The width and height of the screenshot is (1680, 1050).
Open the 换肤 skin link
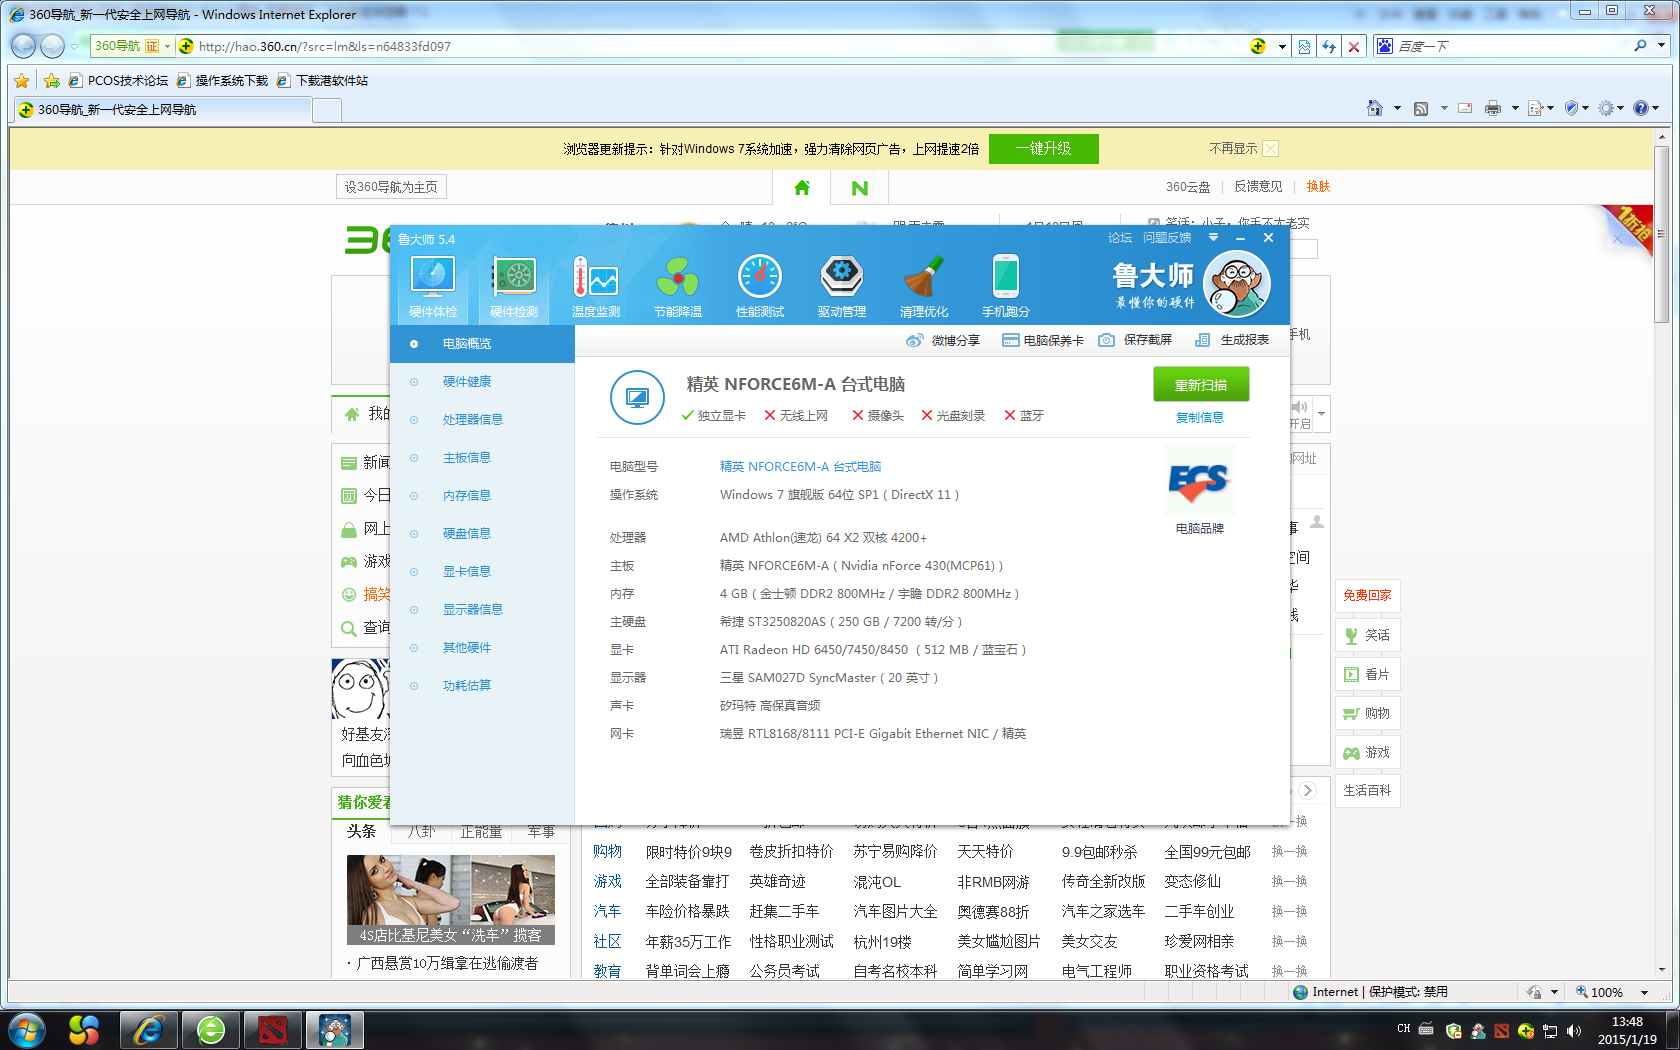click(x=1318, y=187)
